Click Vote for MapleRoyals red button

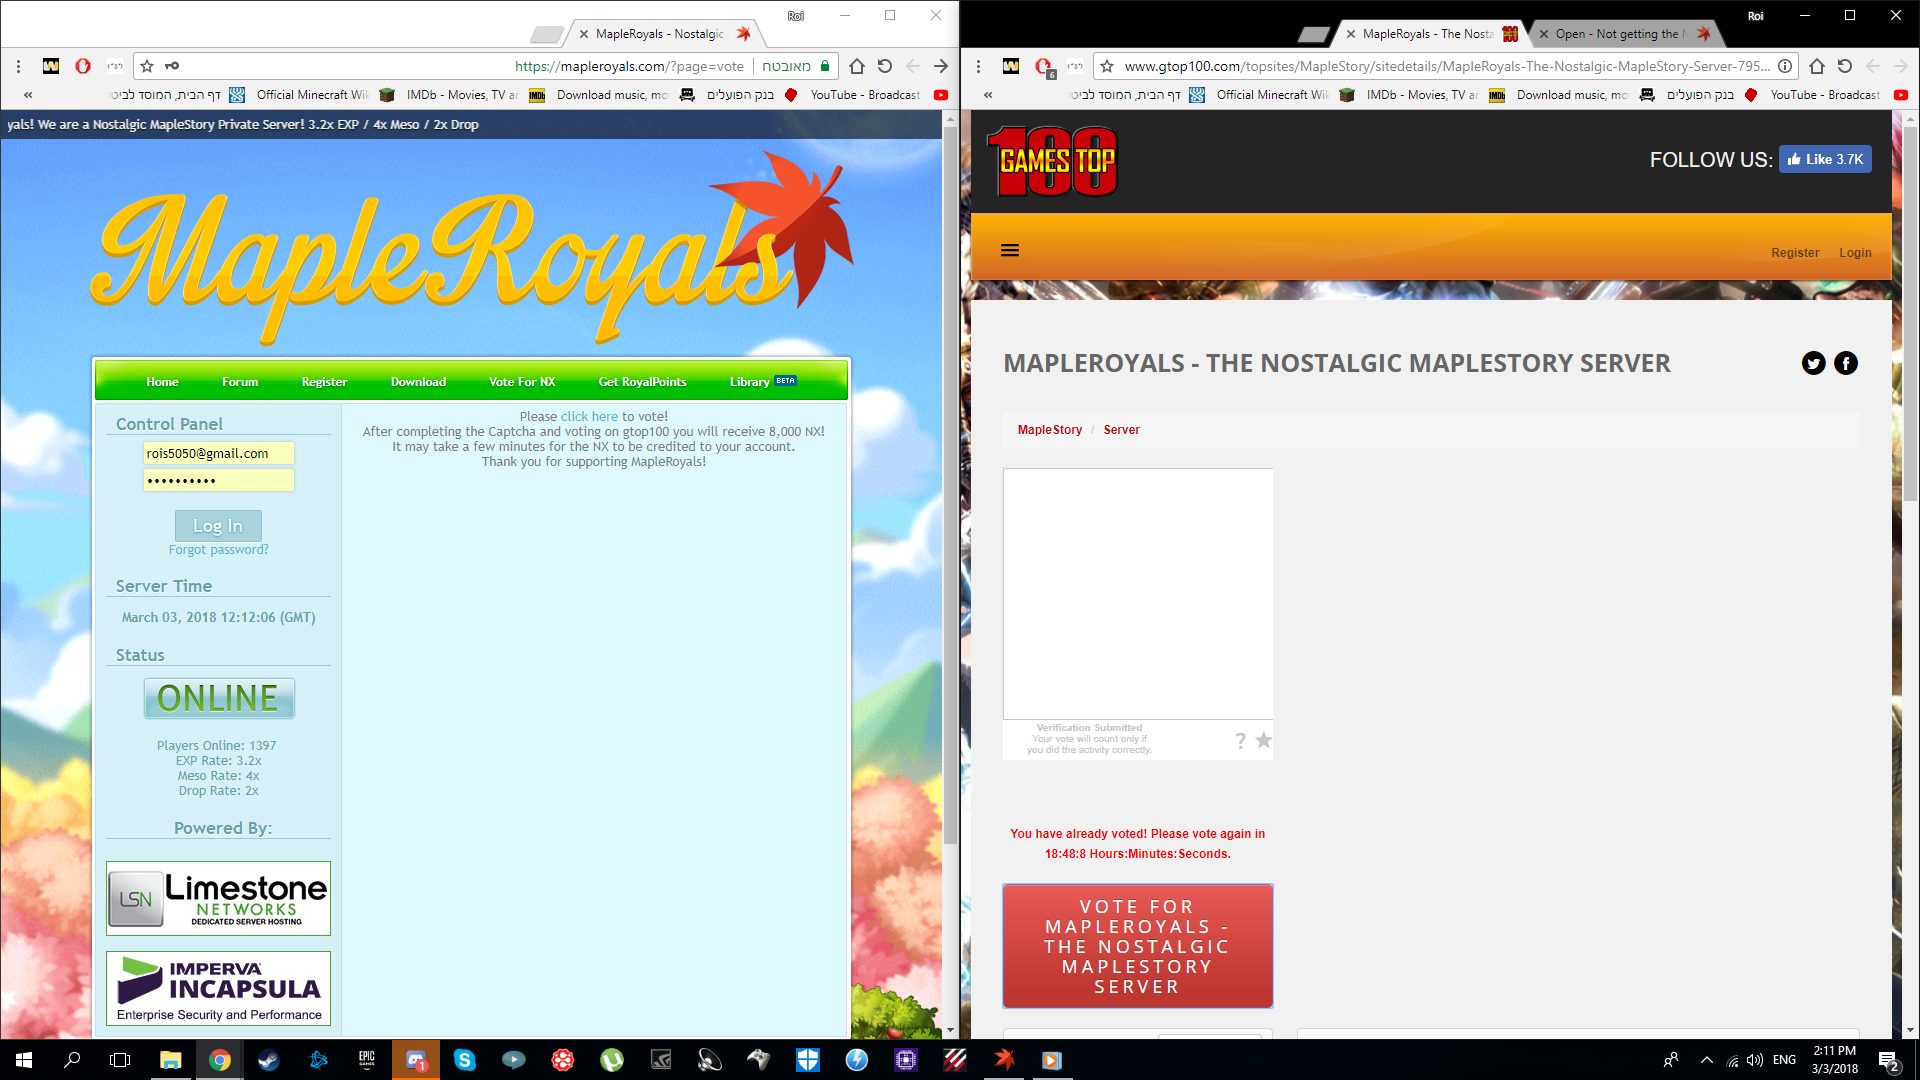pyautogui.click(x=1137, y=946)
